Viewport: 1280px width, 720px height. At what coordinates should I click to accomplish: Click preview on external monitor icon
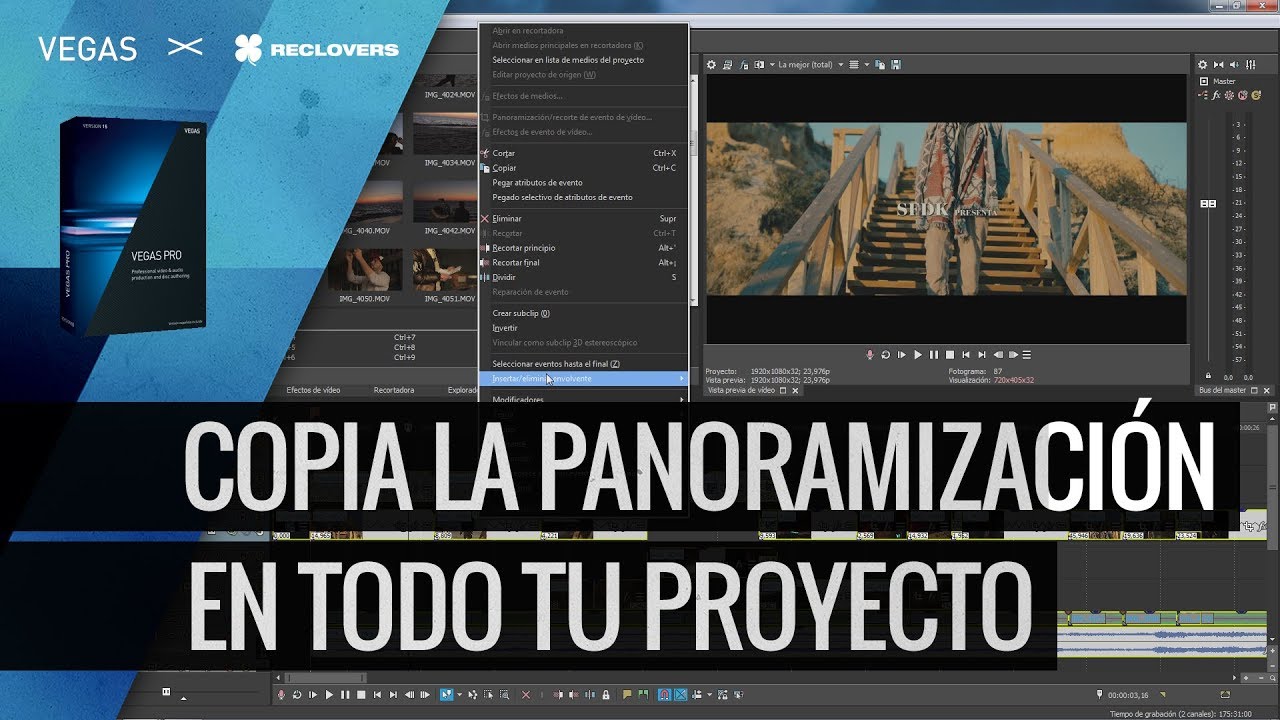click(728, 65)
